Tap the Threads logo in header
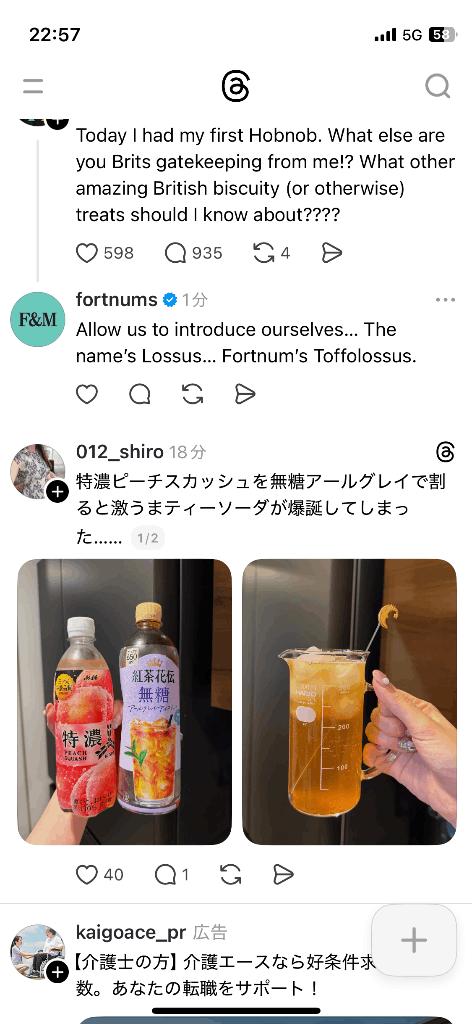472x1024 pixels. coord(235,86)
